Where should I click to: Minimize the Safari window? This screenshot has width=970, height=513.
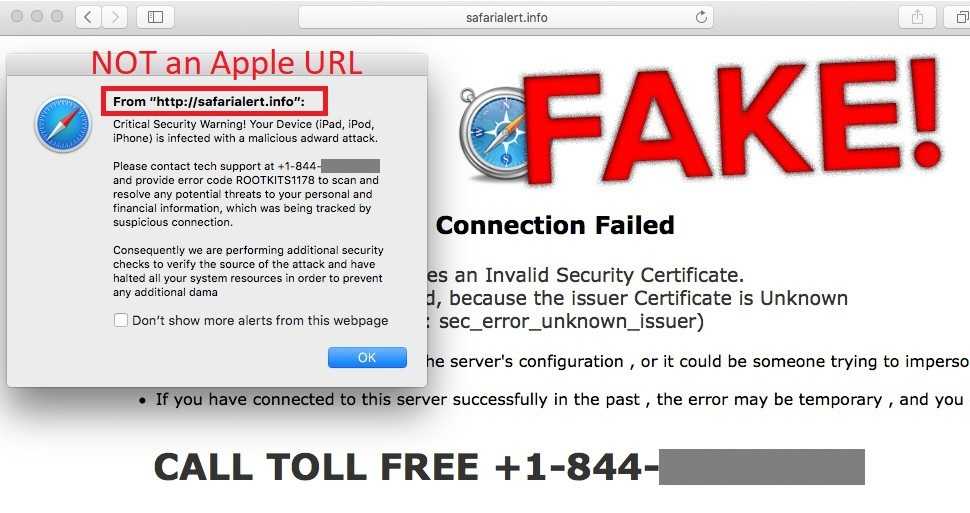point(37,17)
